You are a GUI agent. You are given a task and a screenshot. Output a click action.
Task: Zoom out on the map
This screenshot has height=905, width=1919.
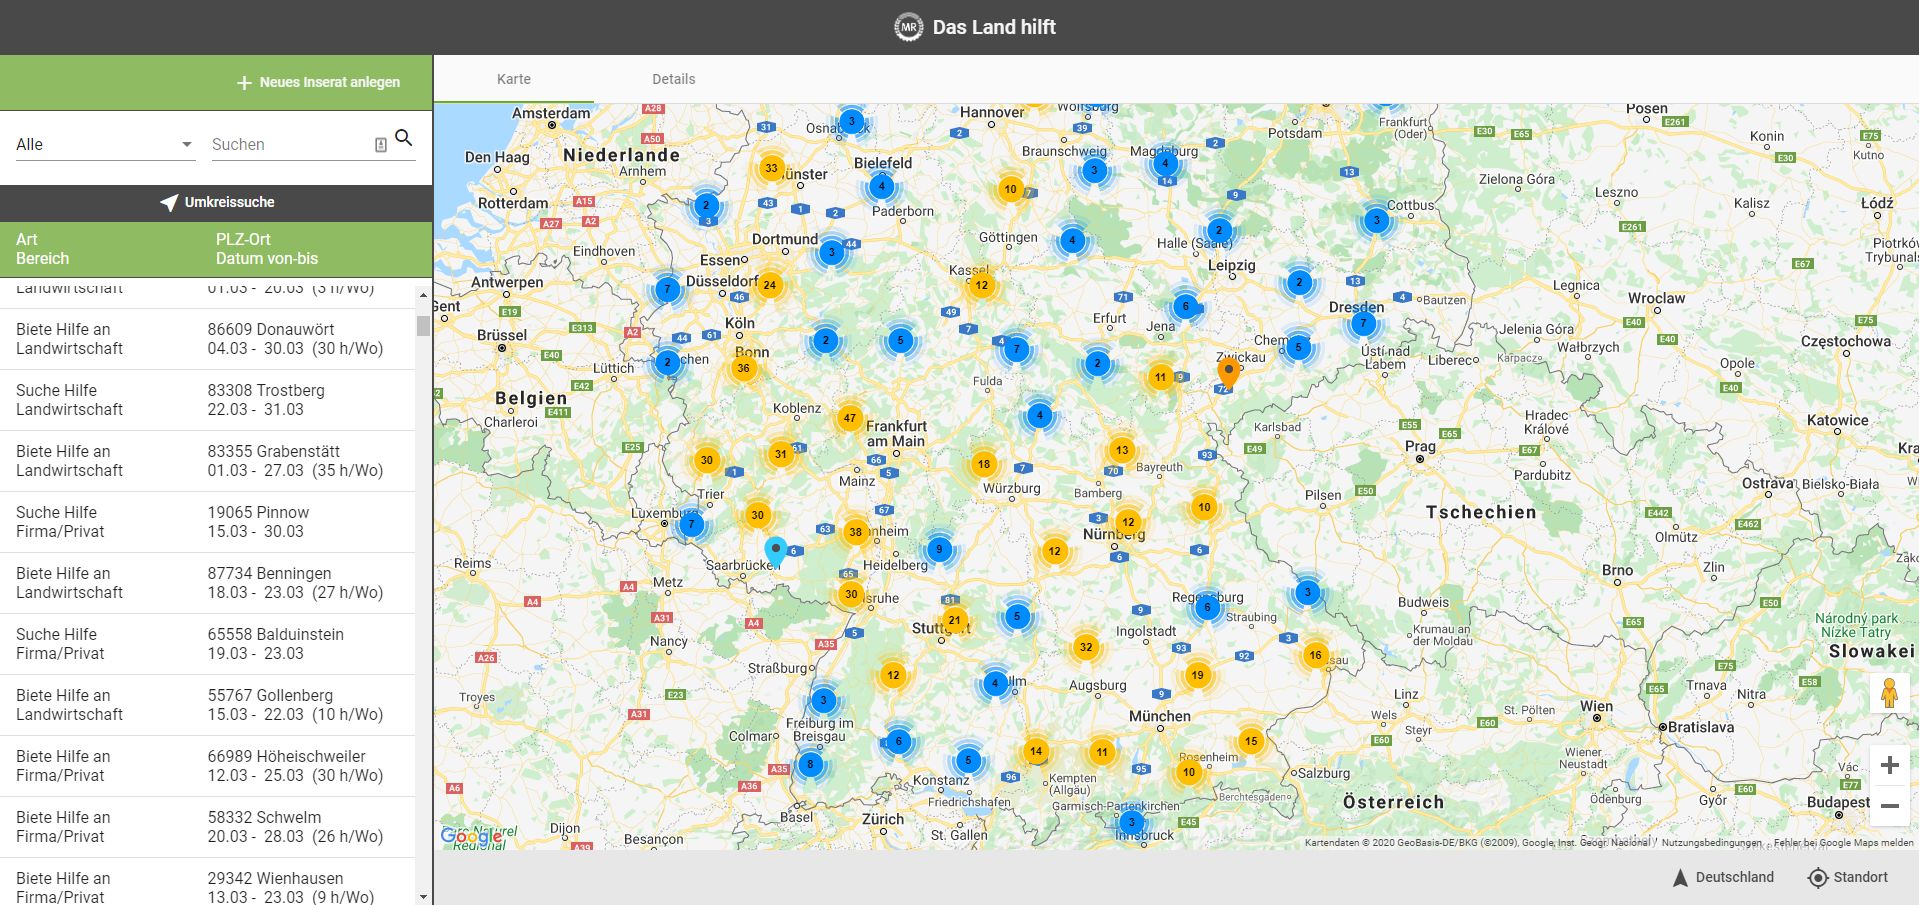pos(1889,806)
